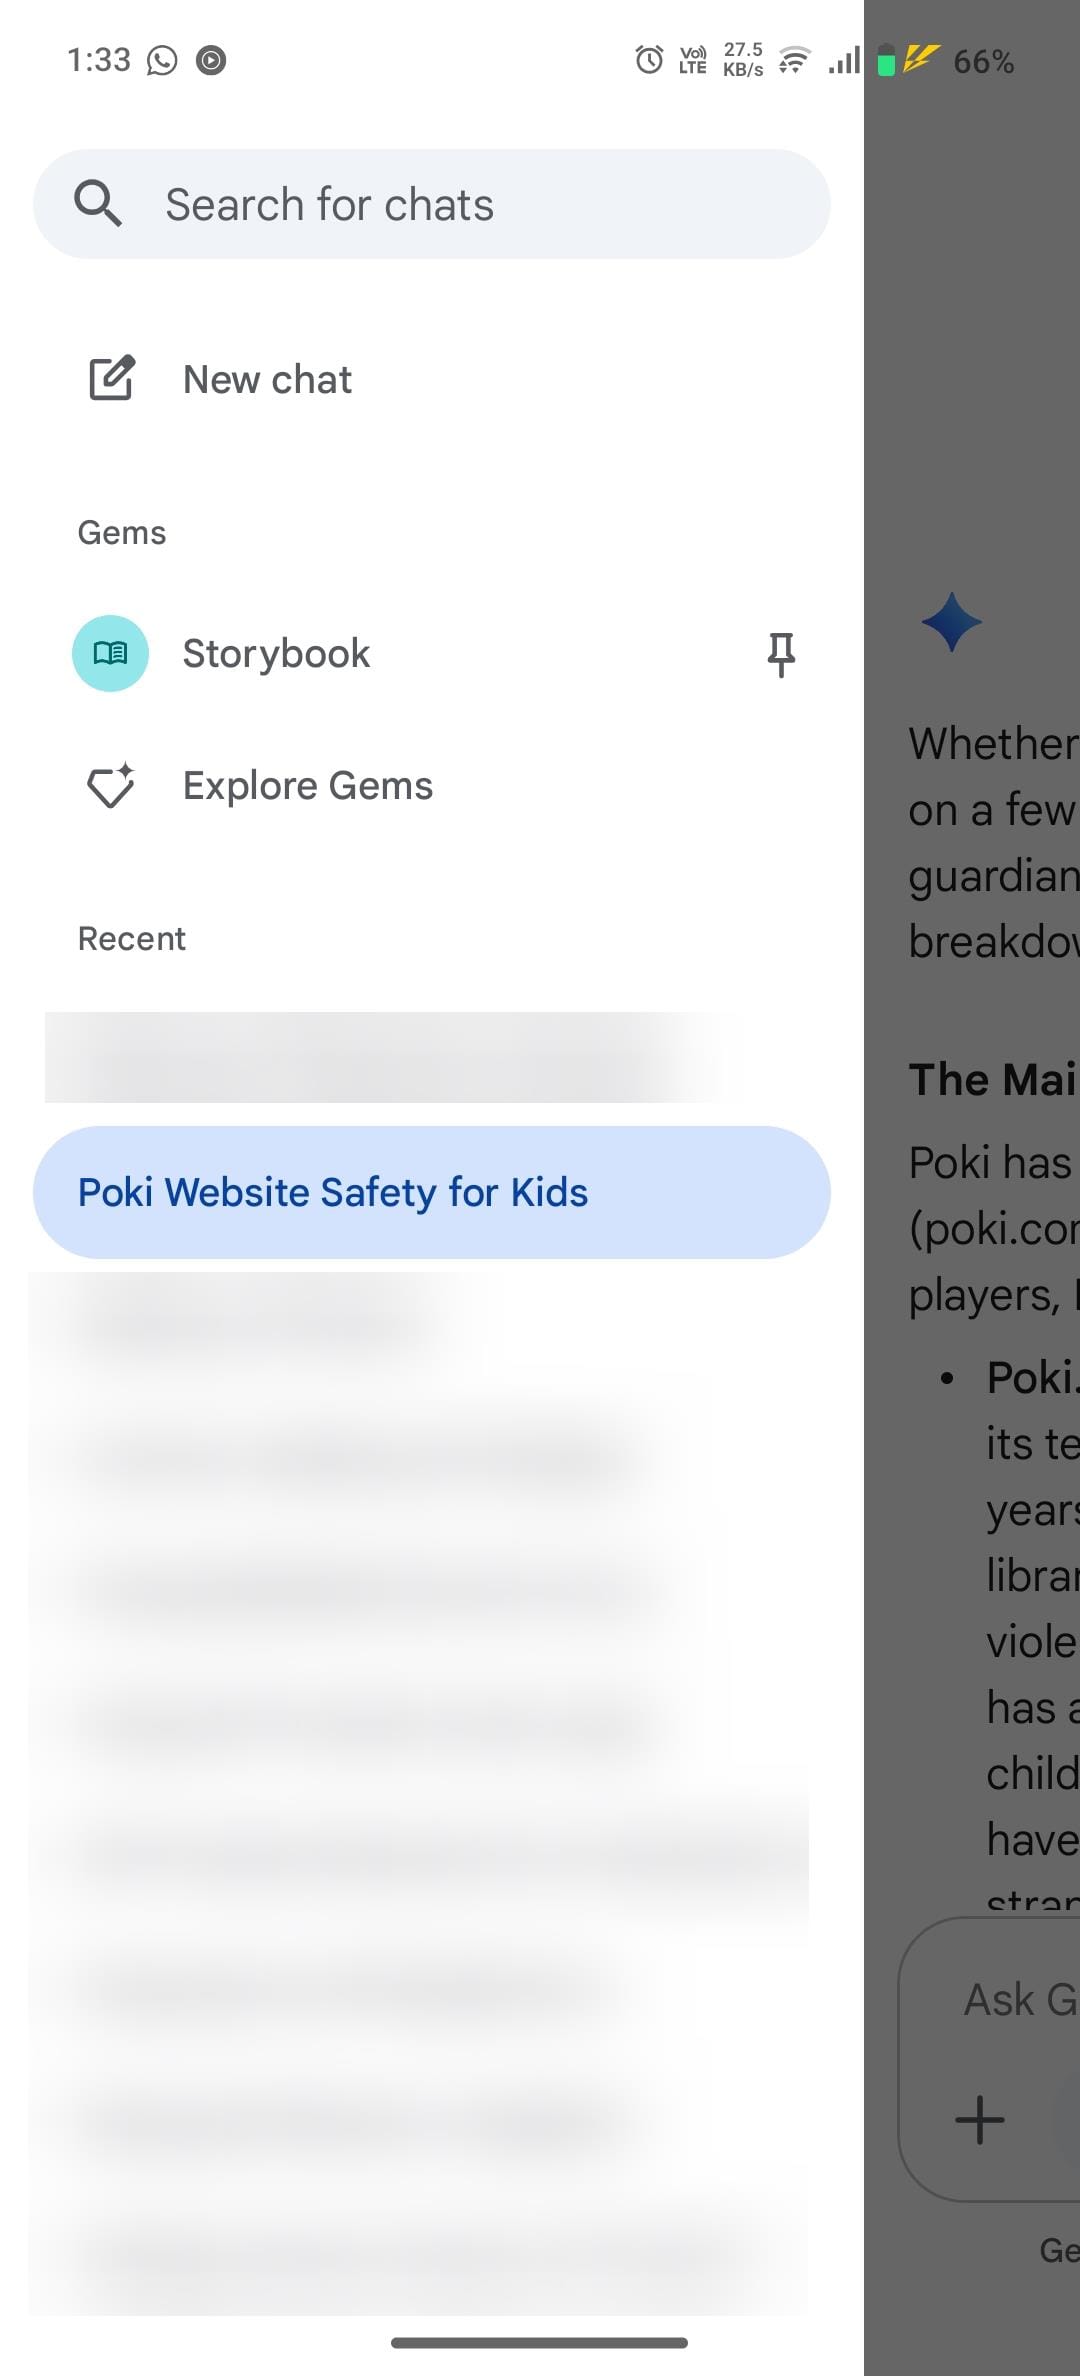The image size is (1080, 2376).
Task: Tap the WhatsApp status bar icon
Action: coord(162,61)
